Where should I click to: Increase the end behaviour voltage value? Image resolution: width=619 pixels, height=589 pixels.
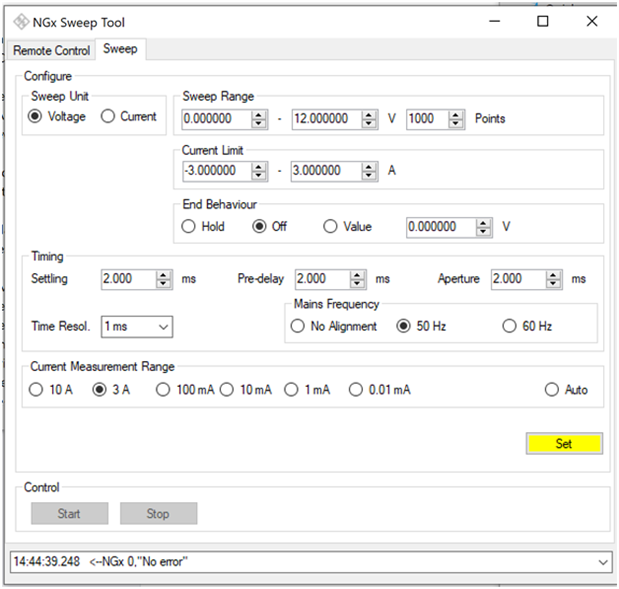pyautogui.click(x=483, y=223)
